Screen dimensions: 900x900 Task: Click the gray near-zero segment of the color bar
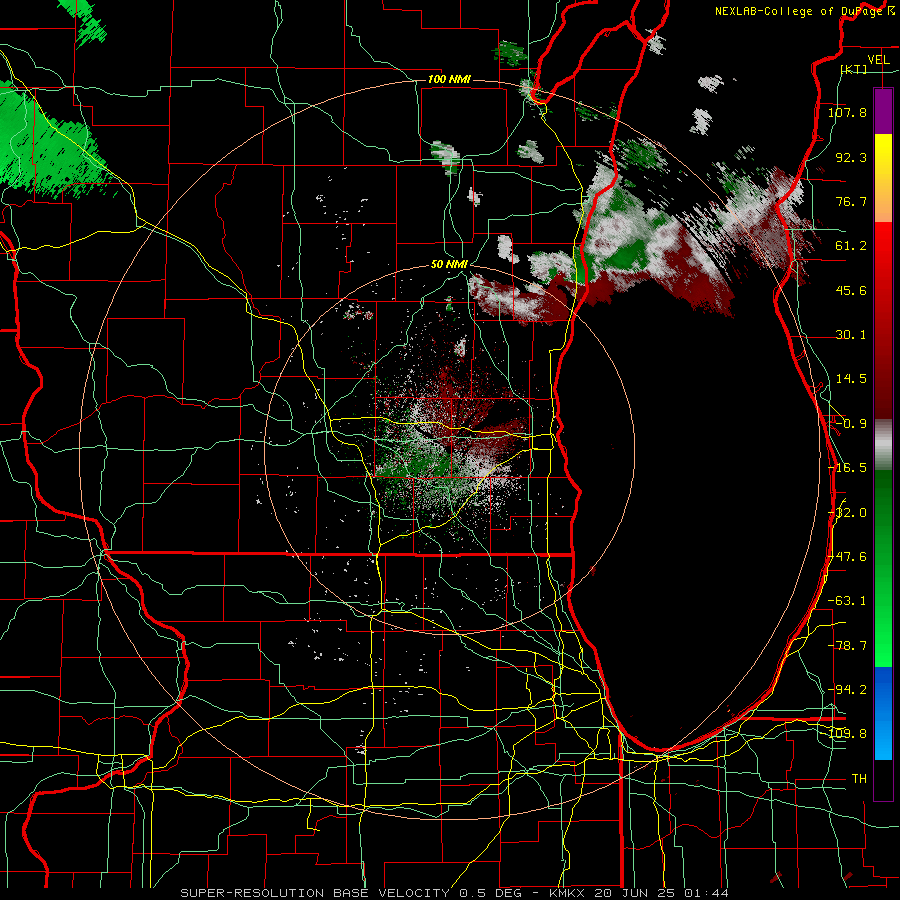point(883,445)
